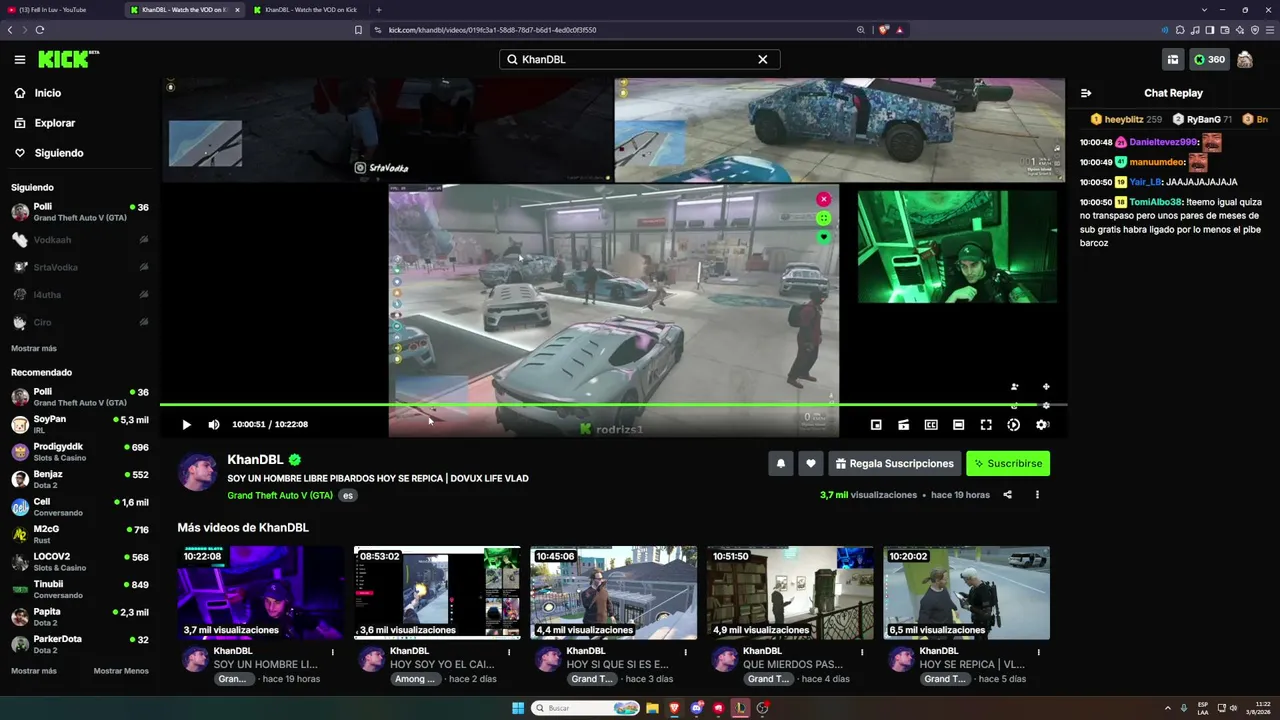
Task: Open Windows Start menu
Action: [x=518, y=708]
